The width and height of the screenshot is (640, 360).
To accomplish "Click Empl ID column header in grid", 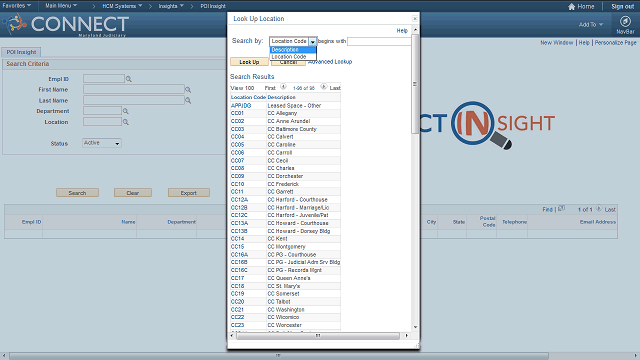I will click(x=31, y=222).
